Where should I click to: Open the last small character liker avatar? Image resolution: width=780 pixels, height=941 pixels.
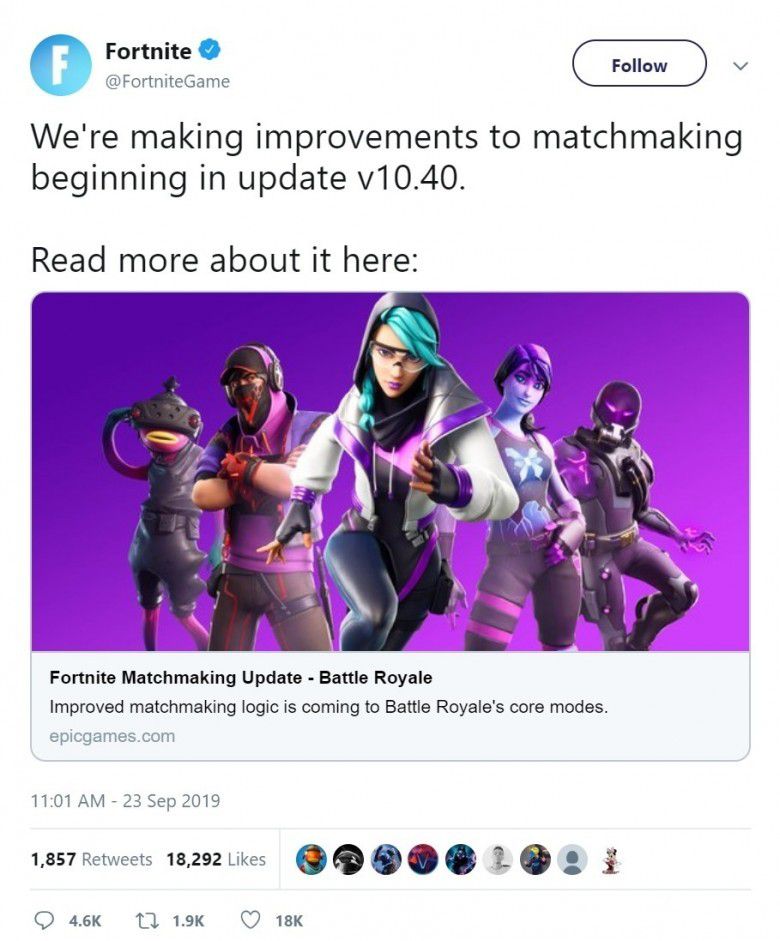pos(610,859)
